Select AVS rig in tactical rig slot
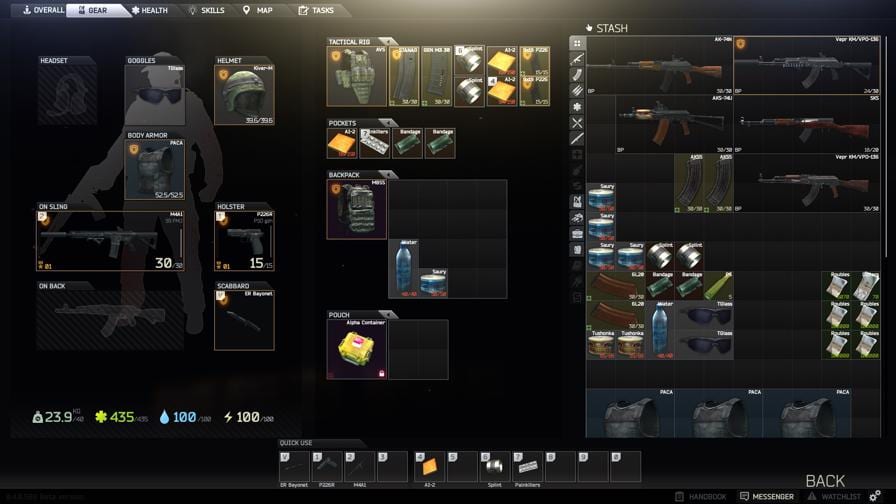The width and height of the screenshot is (896, 504). tap(357, 77)
